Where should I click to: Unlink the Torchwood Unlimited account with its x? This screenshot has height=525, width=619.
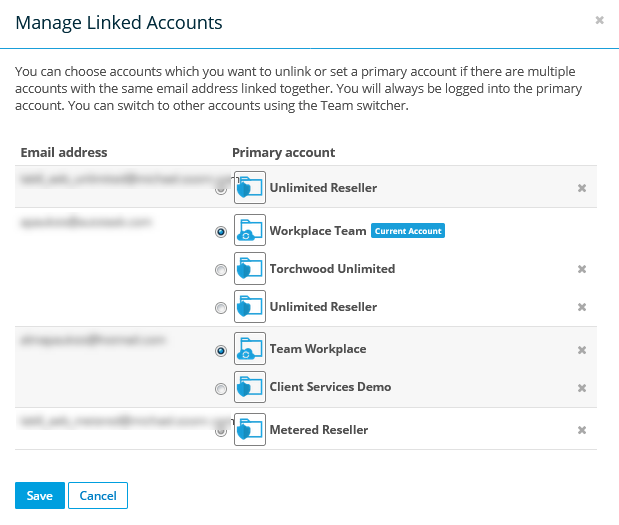582,269
